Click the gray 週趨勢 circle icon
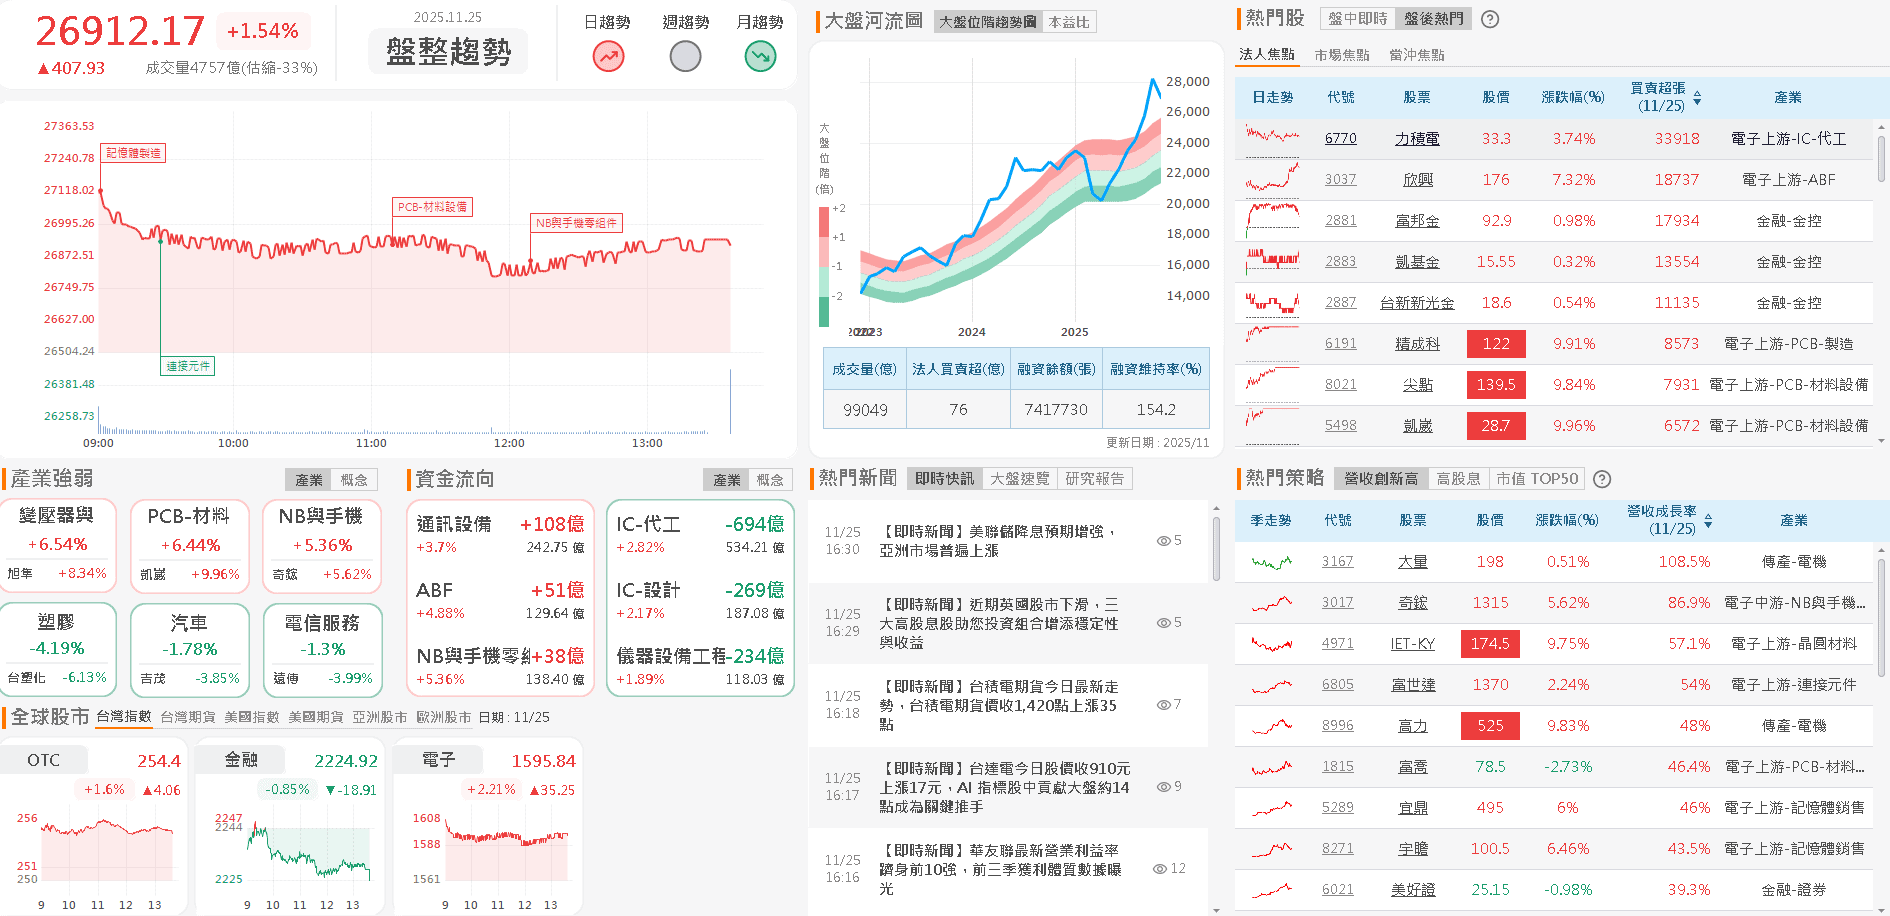Screen dimensions: 1890x916 click(x=684, y=56)
